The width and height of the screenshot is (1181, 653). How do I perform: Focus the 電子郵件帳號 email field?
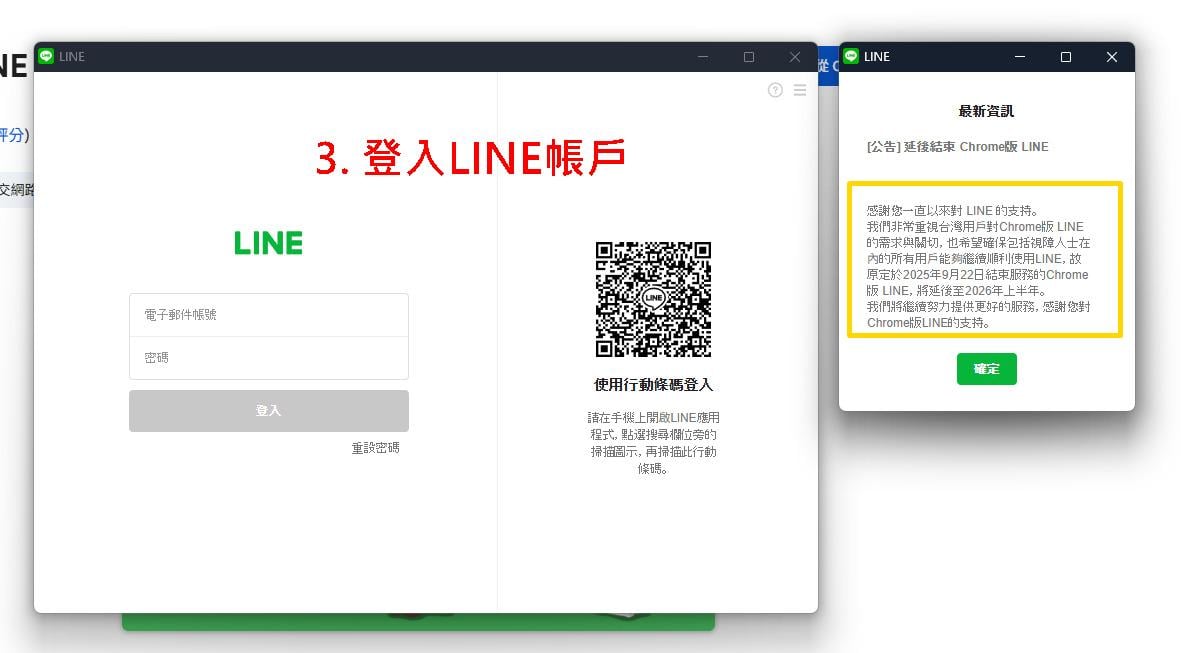[x=269, y=315]
